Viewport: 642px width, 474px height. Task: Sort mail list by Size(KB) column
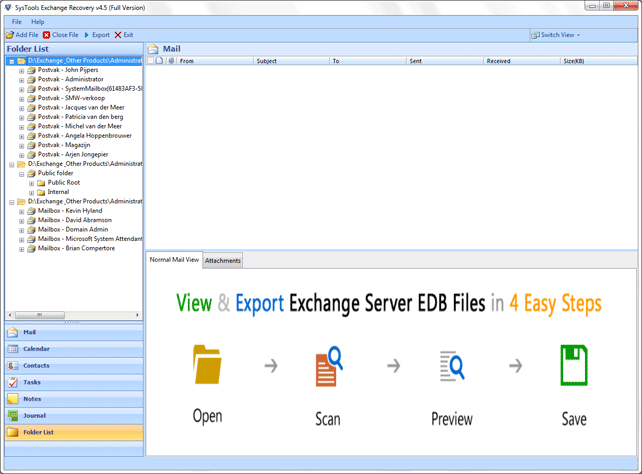tap(599, 61)
